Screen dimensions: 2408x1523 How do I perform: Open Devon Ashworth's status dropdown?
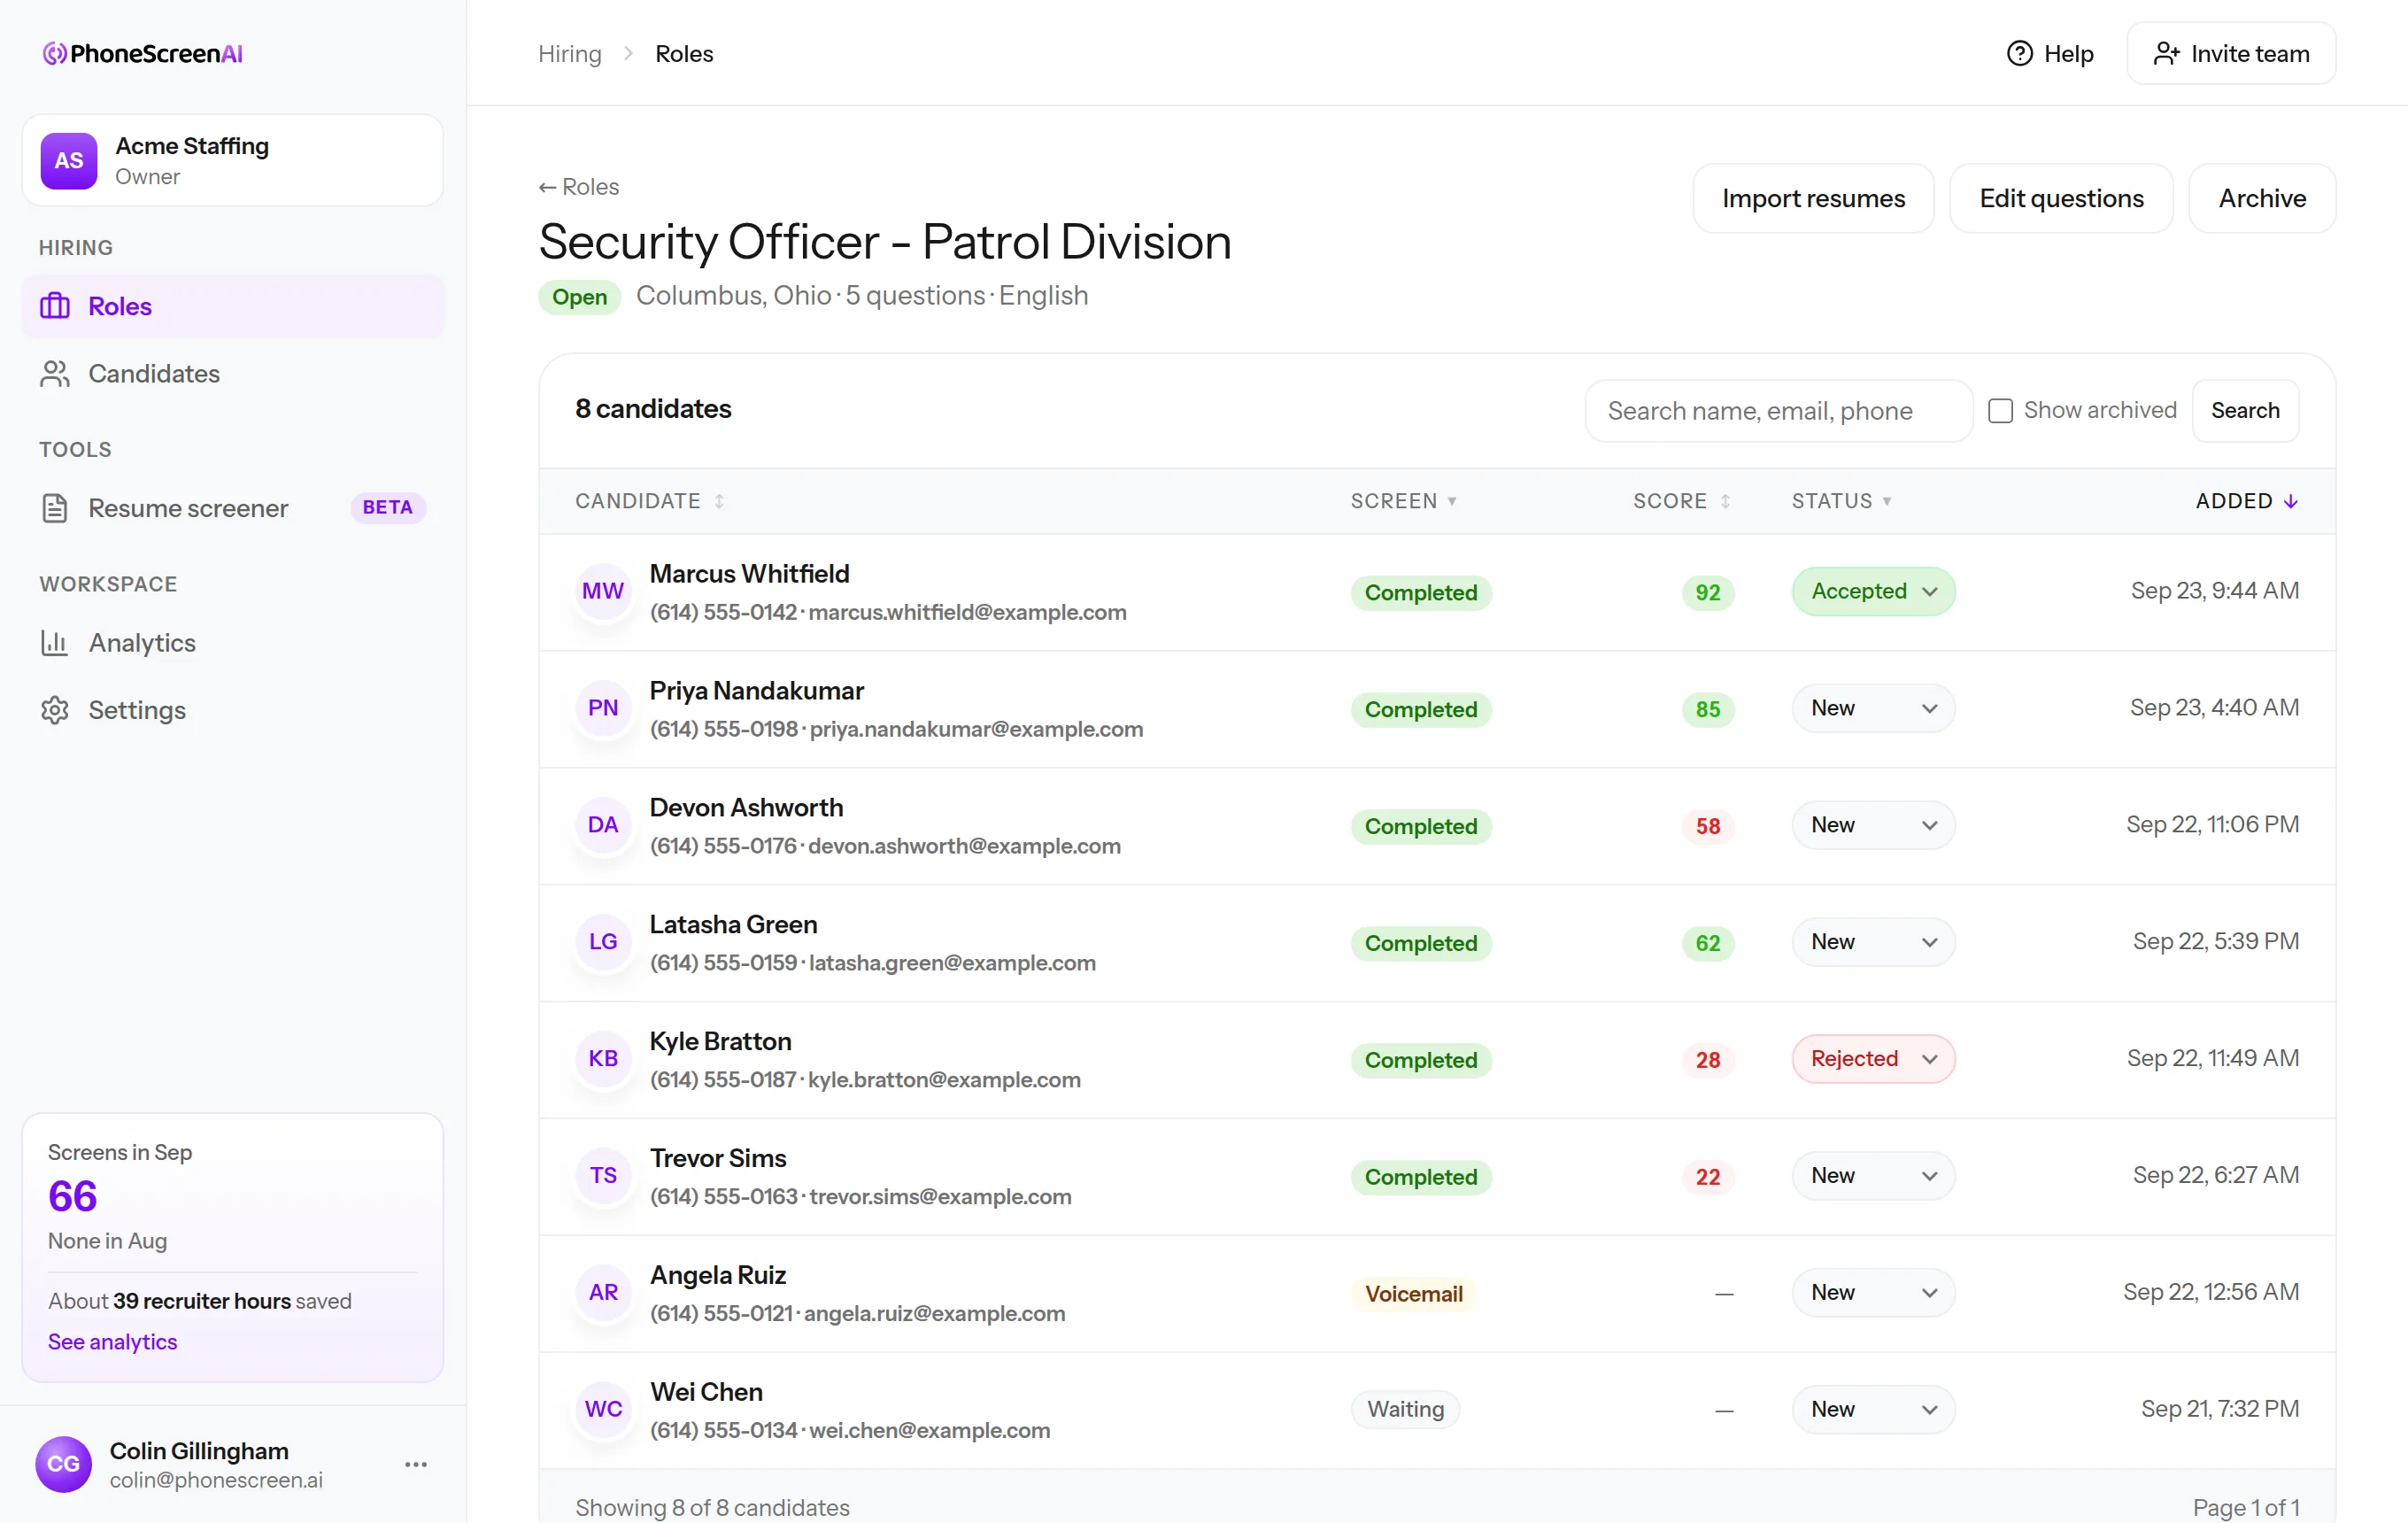[1873, 825]
